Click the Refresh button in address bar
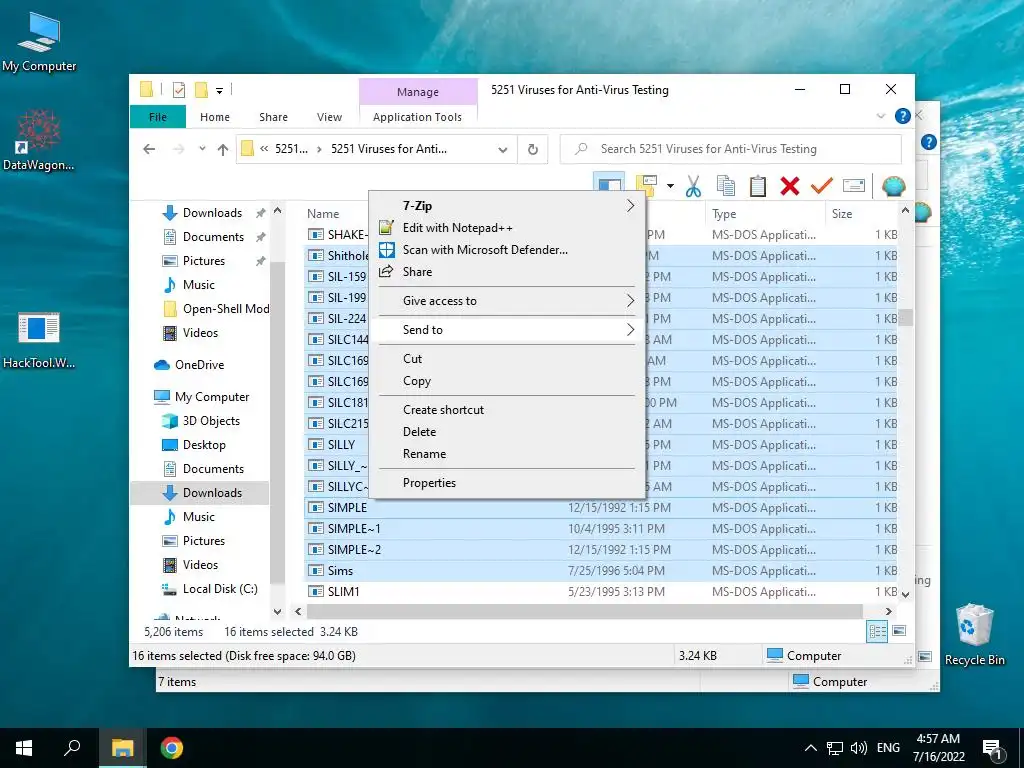The image size is (1024, 768). tap(533, 149)
